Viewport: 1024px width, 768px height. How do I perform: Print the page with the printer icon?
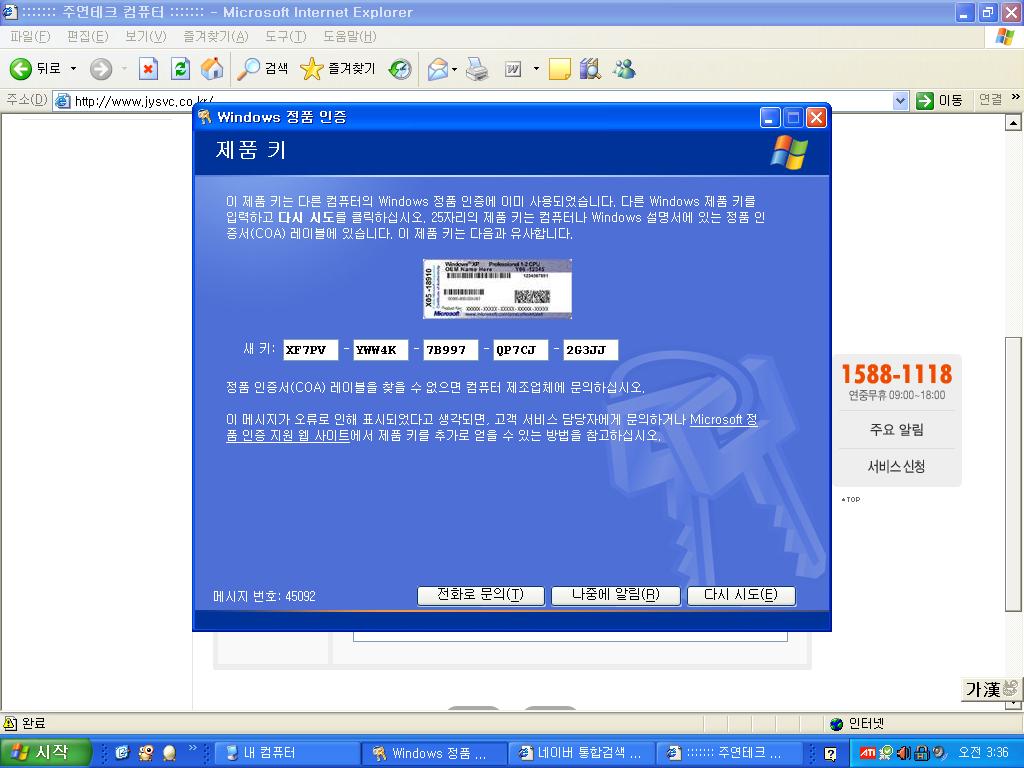click(x=477, y=69)
